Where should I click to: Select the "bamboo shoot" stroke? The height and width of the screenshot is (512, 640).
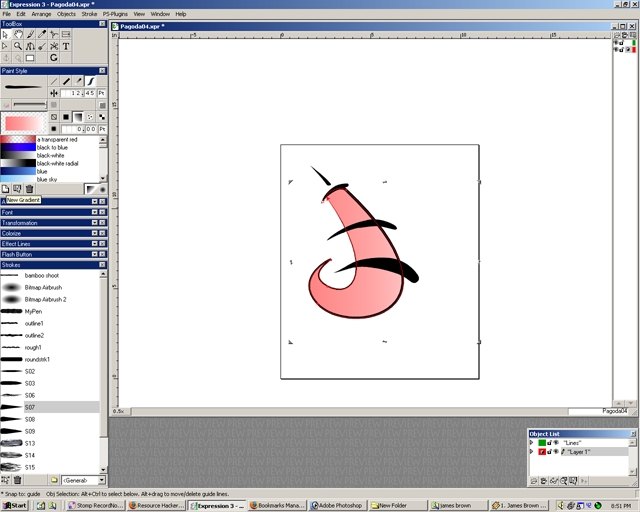50,276
